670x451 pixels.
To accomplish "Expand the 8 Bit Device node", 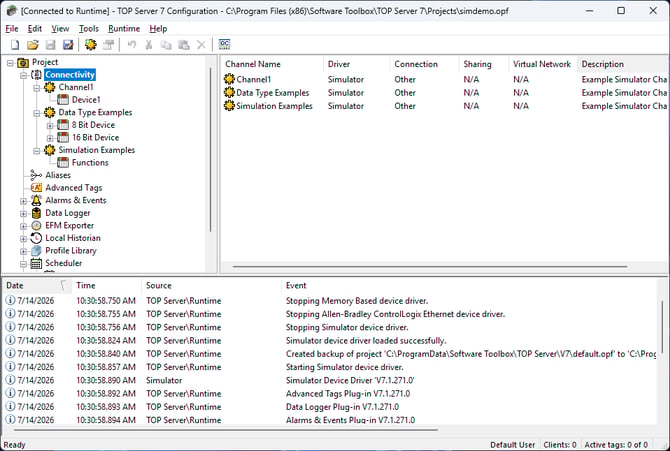I will (50, 126).
